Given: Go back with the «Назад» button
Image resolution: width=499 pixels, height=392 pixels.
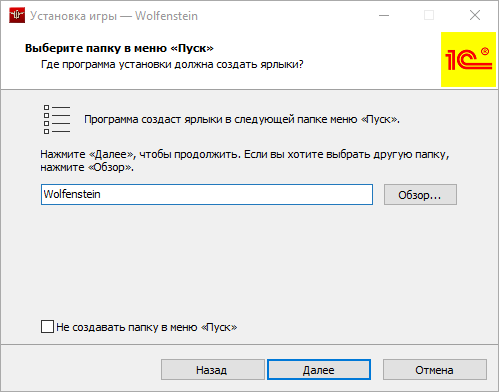Looking at the screenshot, I should [213, 370].
